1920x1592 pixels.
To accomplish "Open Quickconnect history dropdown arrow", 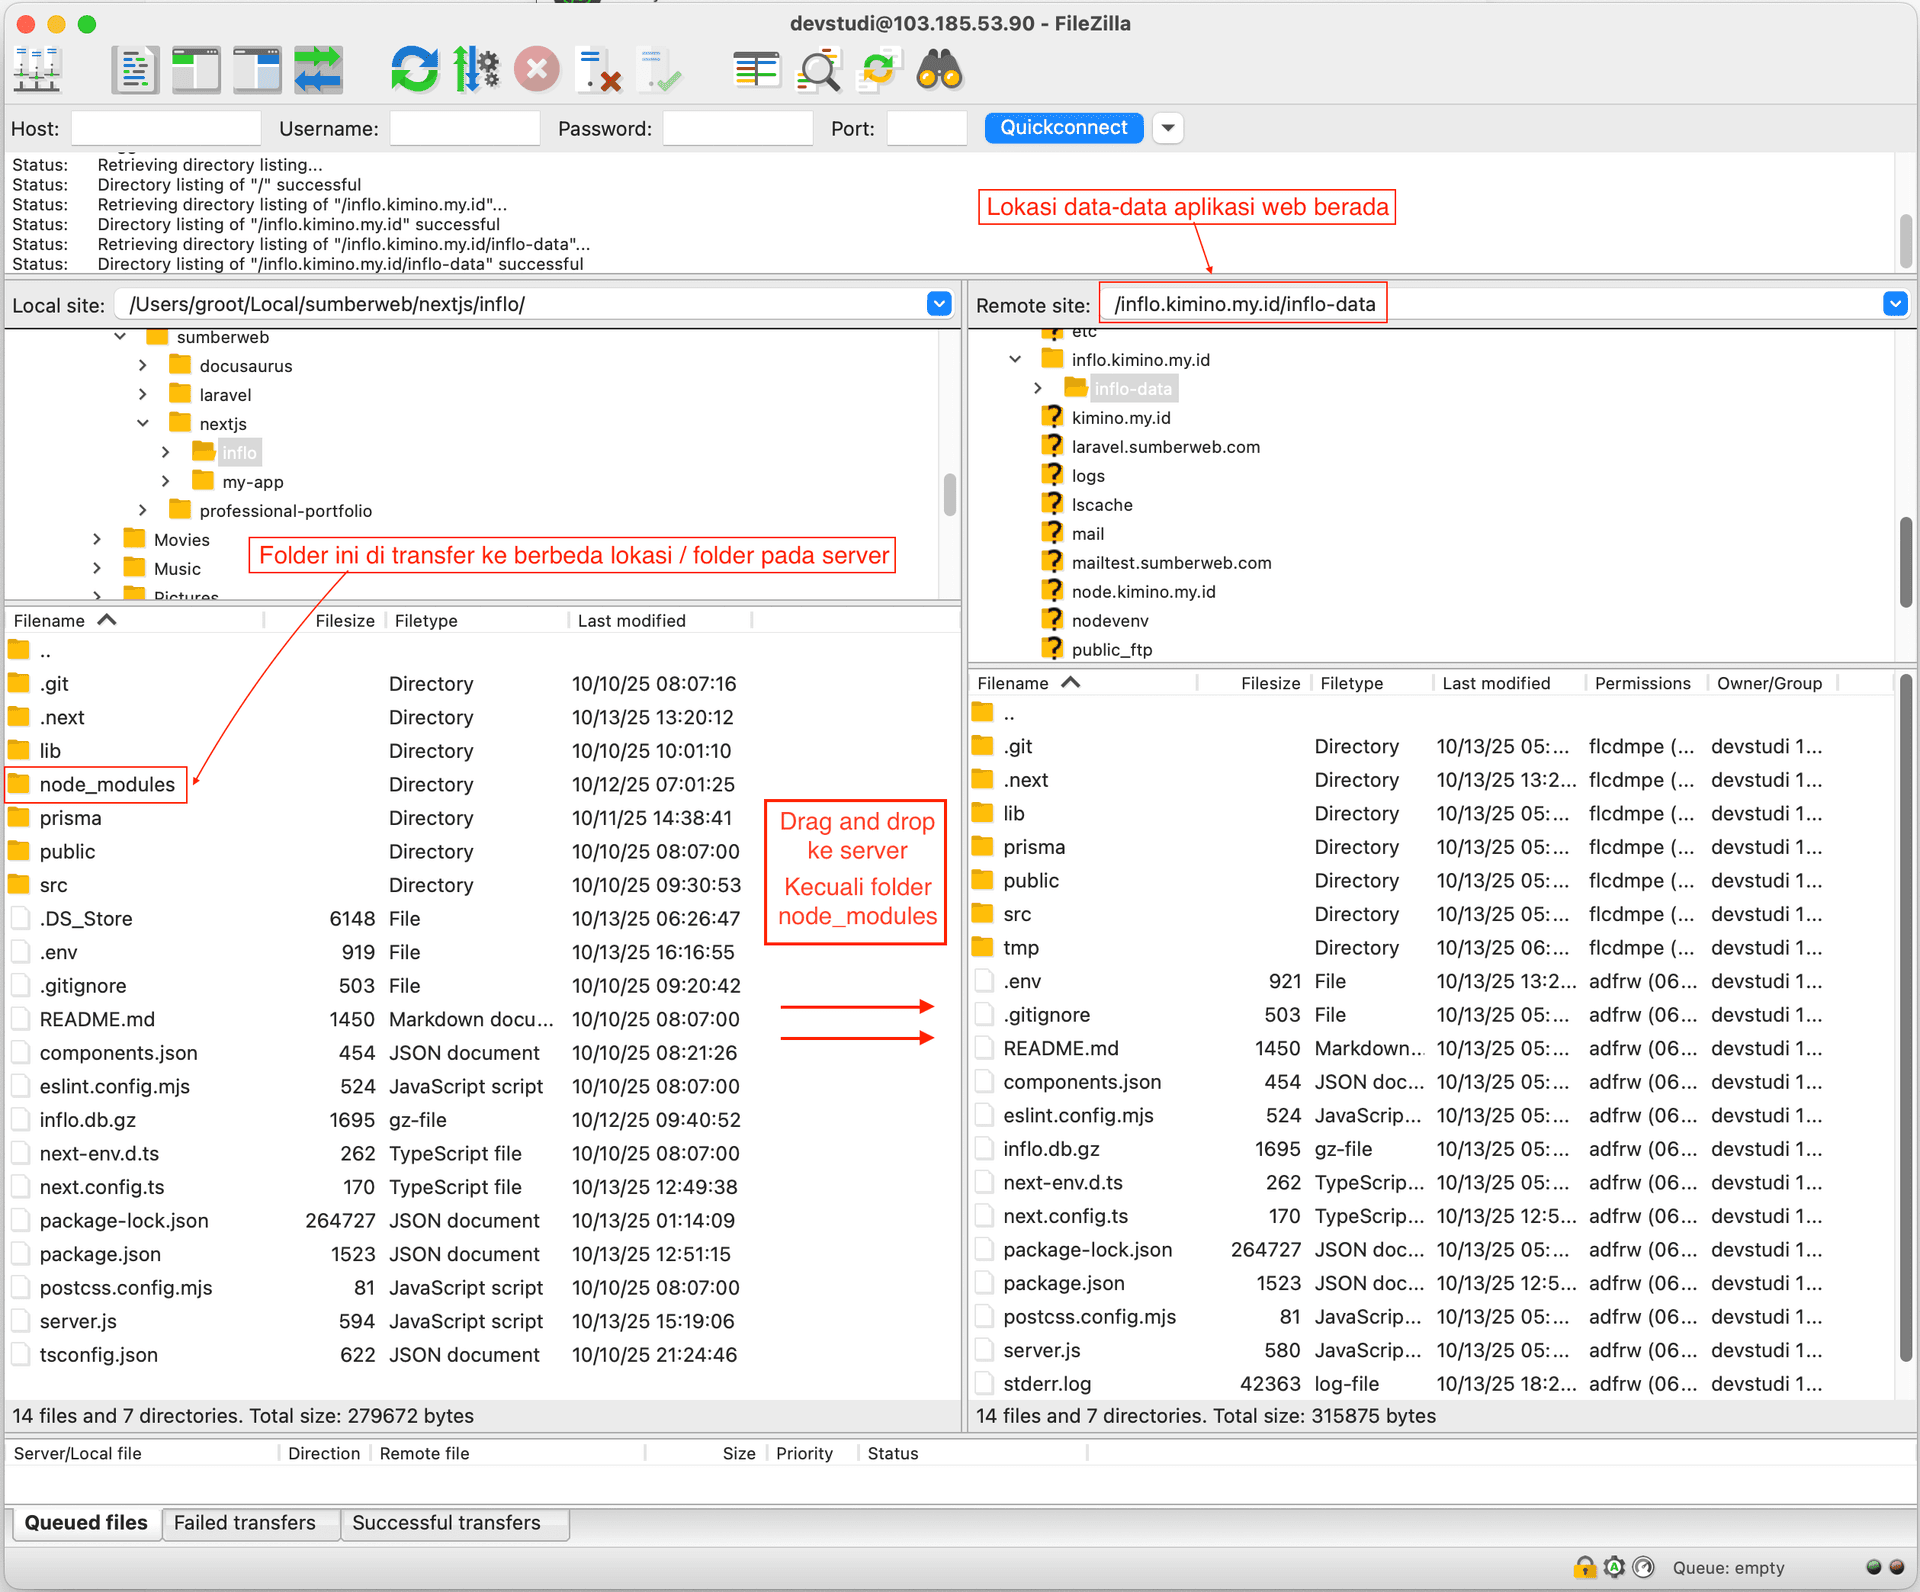I will (x=1167, y=128).
